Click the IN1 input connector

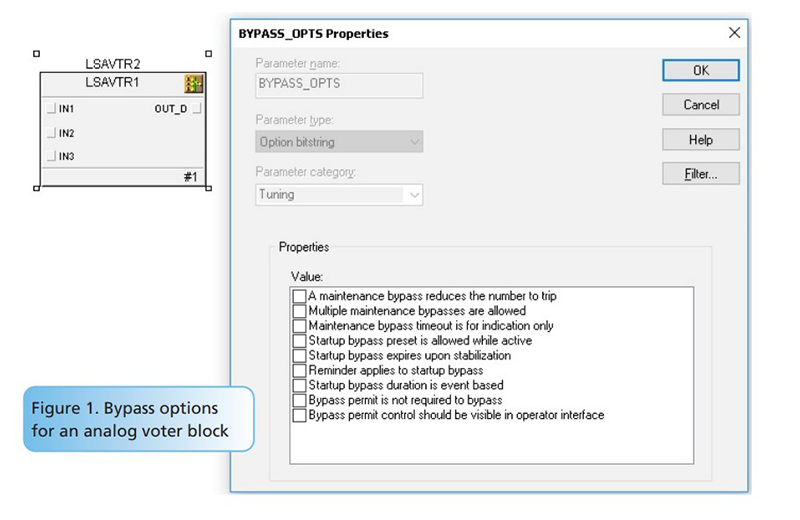coord(50,108)
